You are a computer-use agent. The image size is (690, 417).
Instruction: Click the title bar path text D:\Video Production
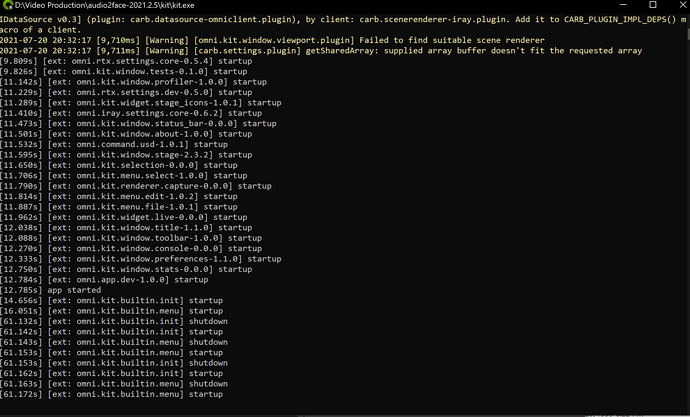click(60, 5)
